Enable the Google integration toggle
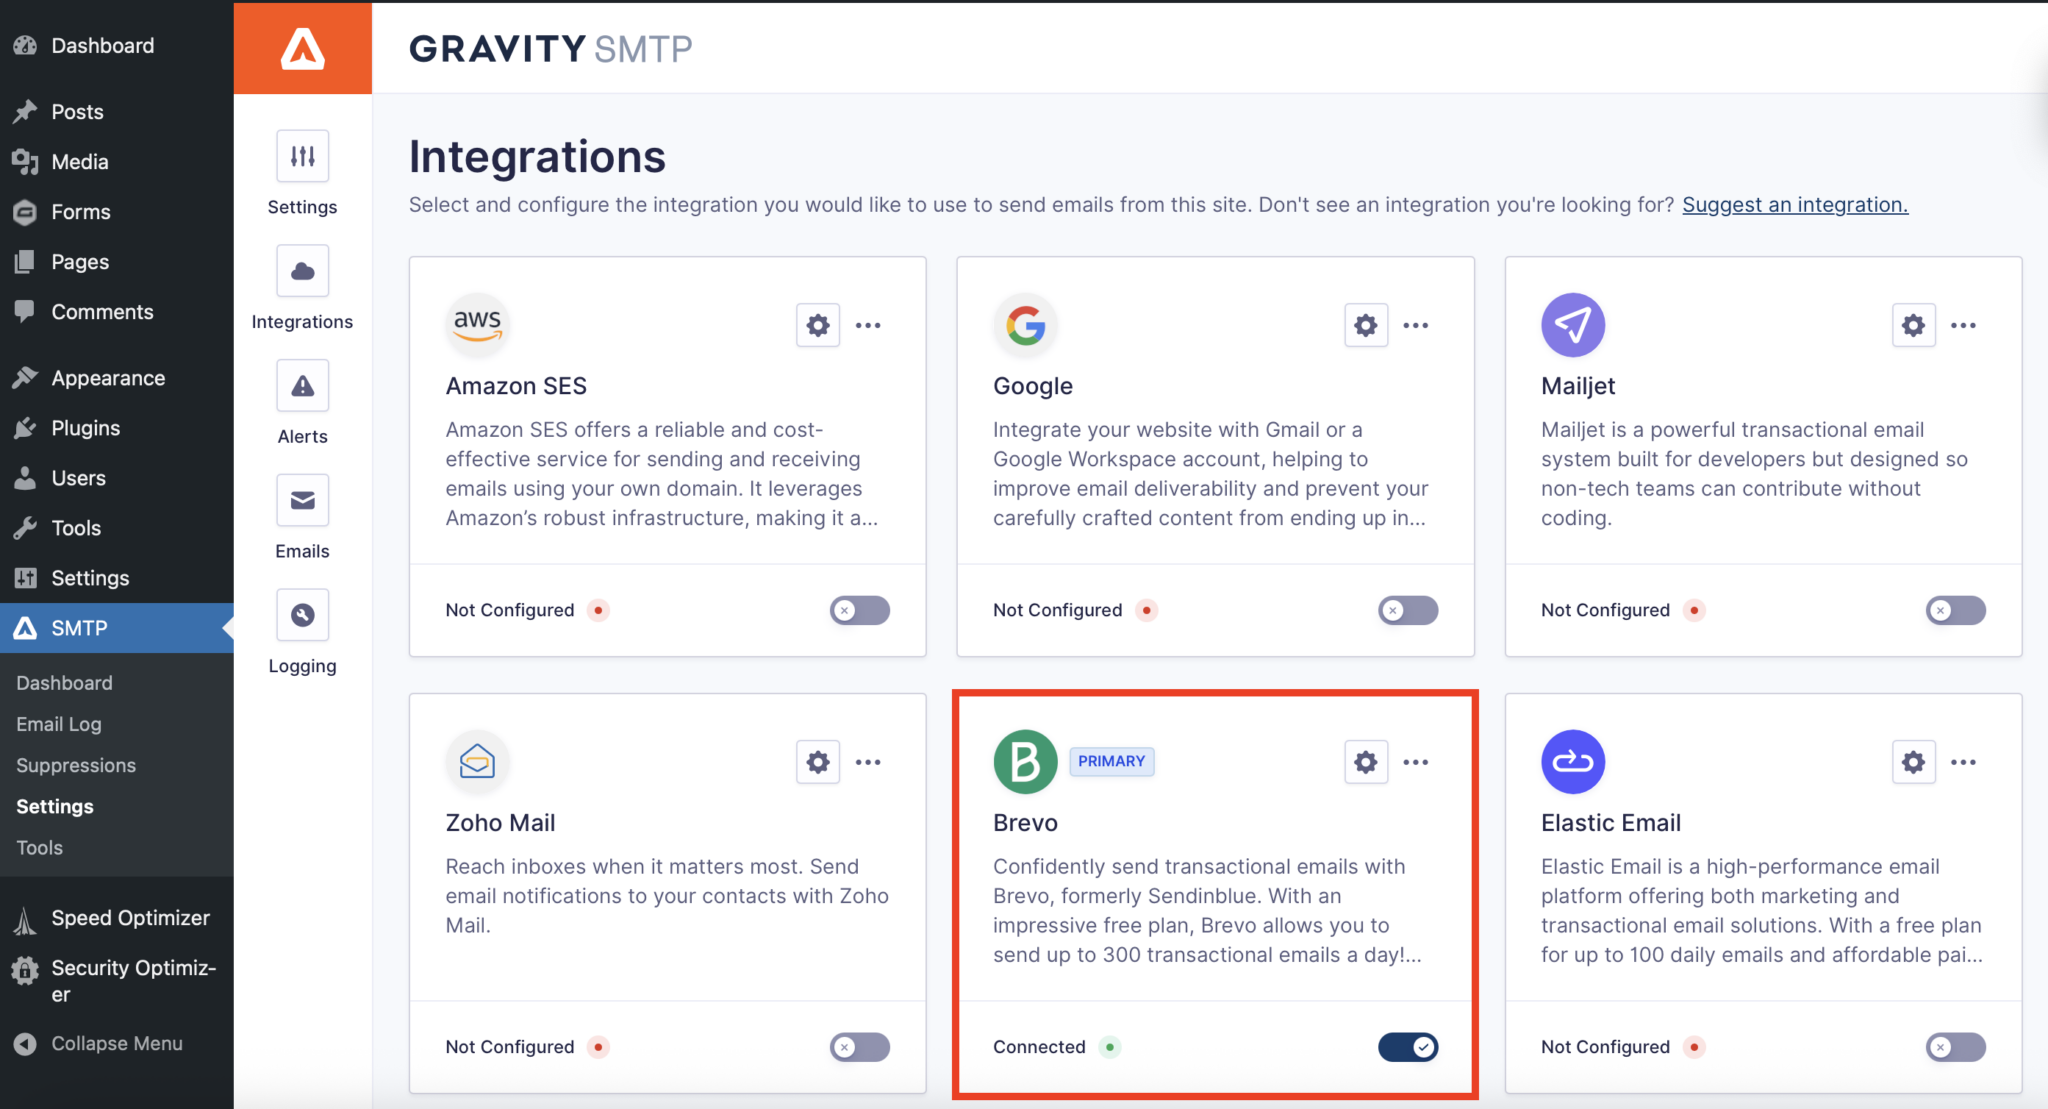This screenshot has width=2048, height=1109. click(x=1407, y=610)
